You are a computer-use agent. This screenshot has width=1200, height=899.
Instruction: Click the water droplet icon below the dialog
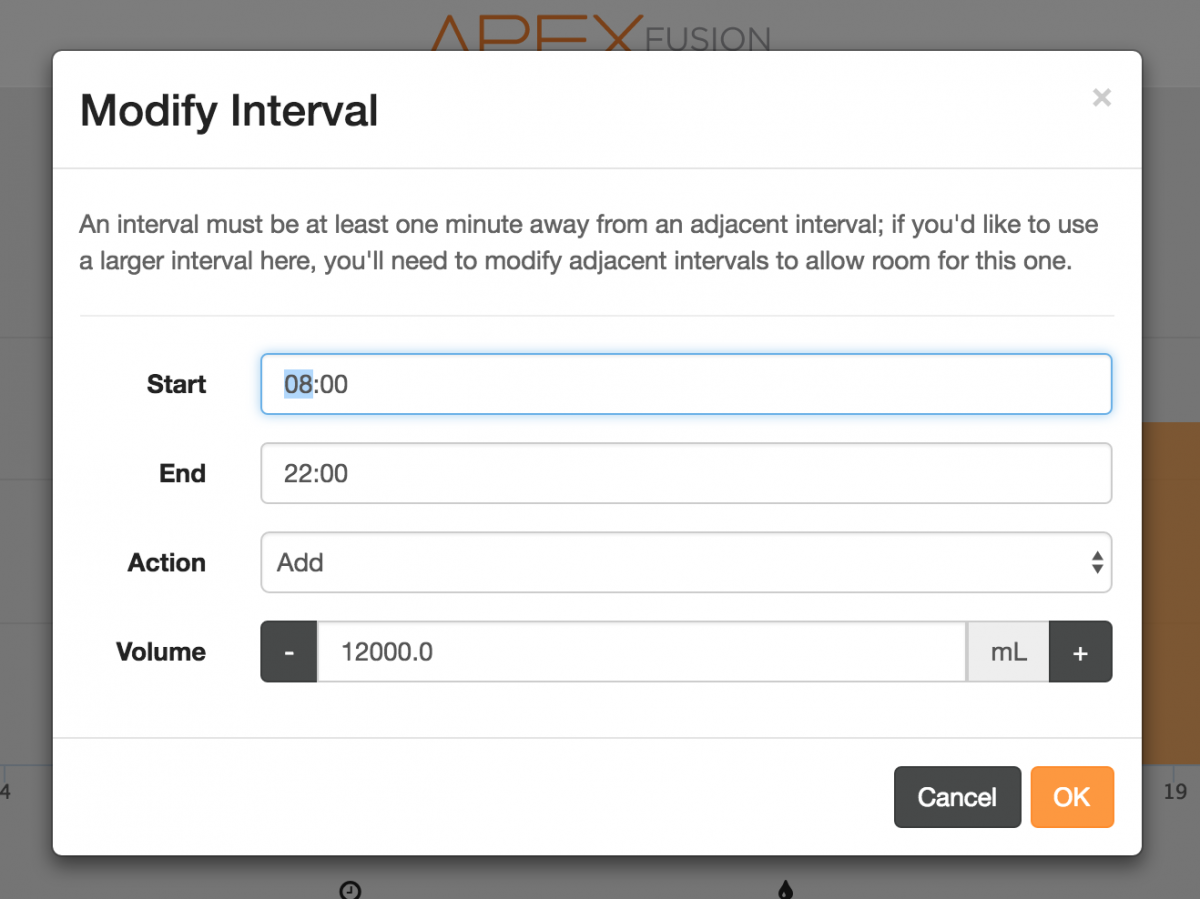tap(785, 889)
